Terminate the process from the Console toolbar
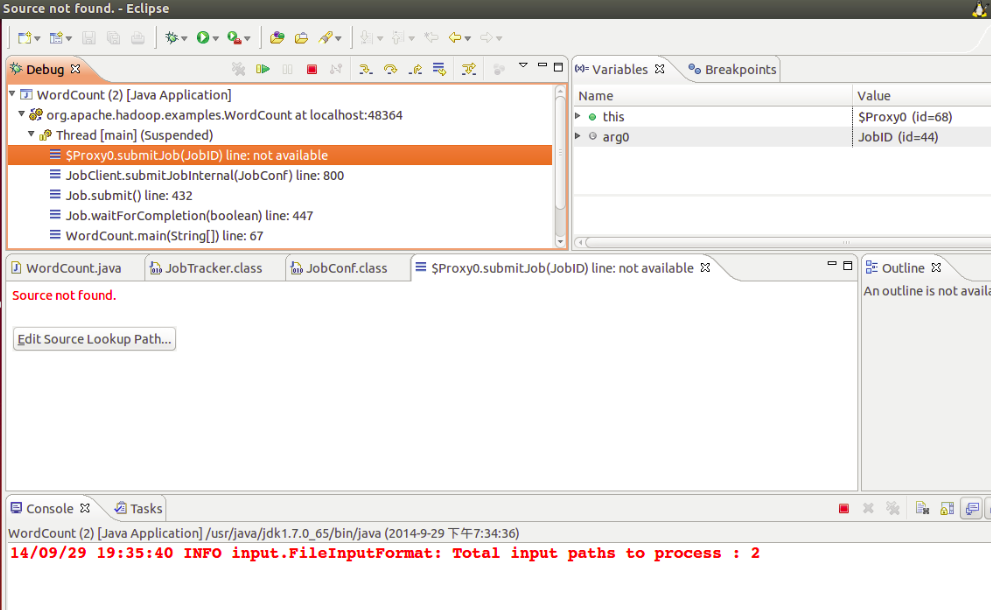991x610 pixels. tap(844, 508)
